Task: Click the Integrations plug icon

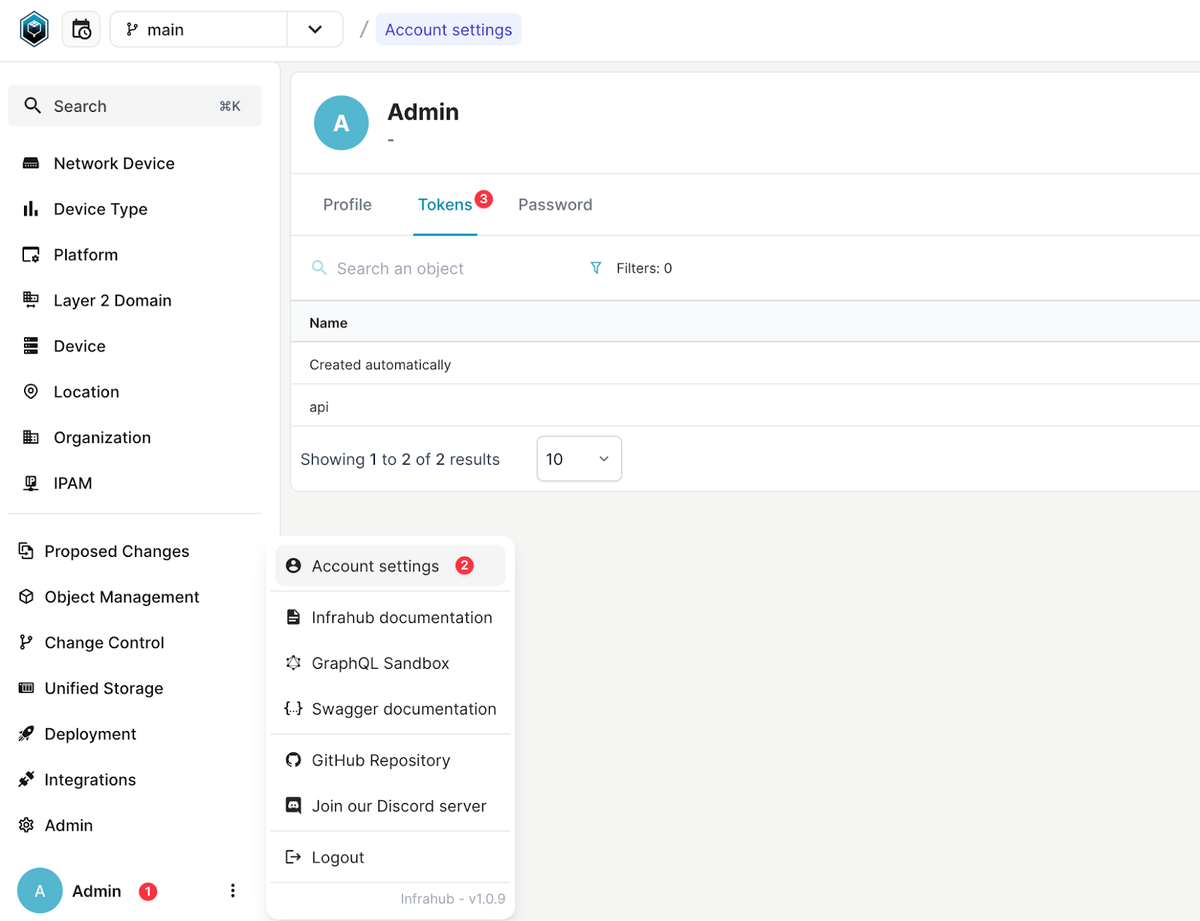Action: click(x=26, y=780)
